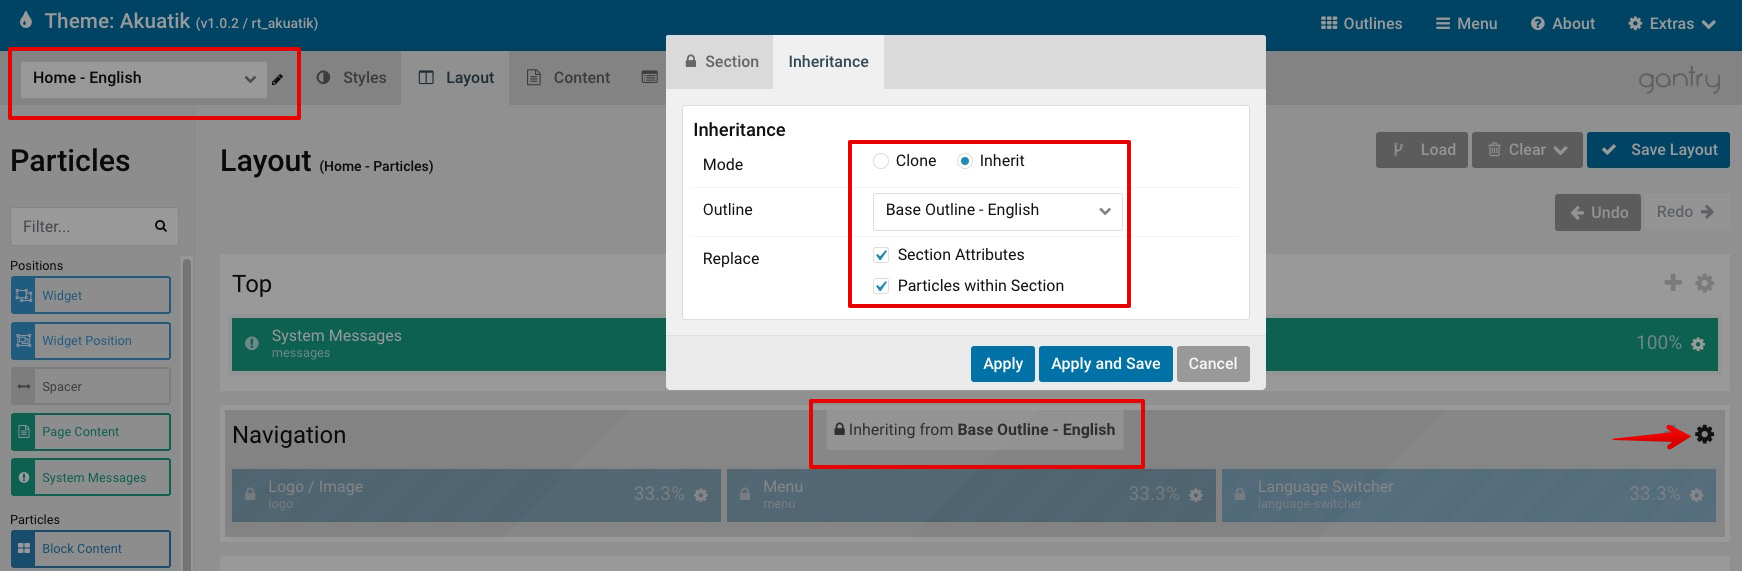Open Language Switcher particle settings gear

click(x=1697, y=495)
